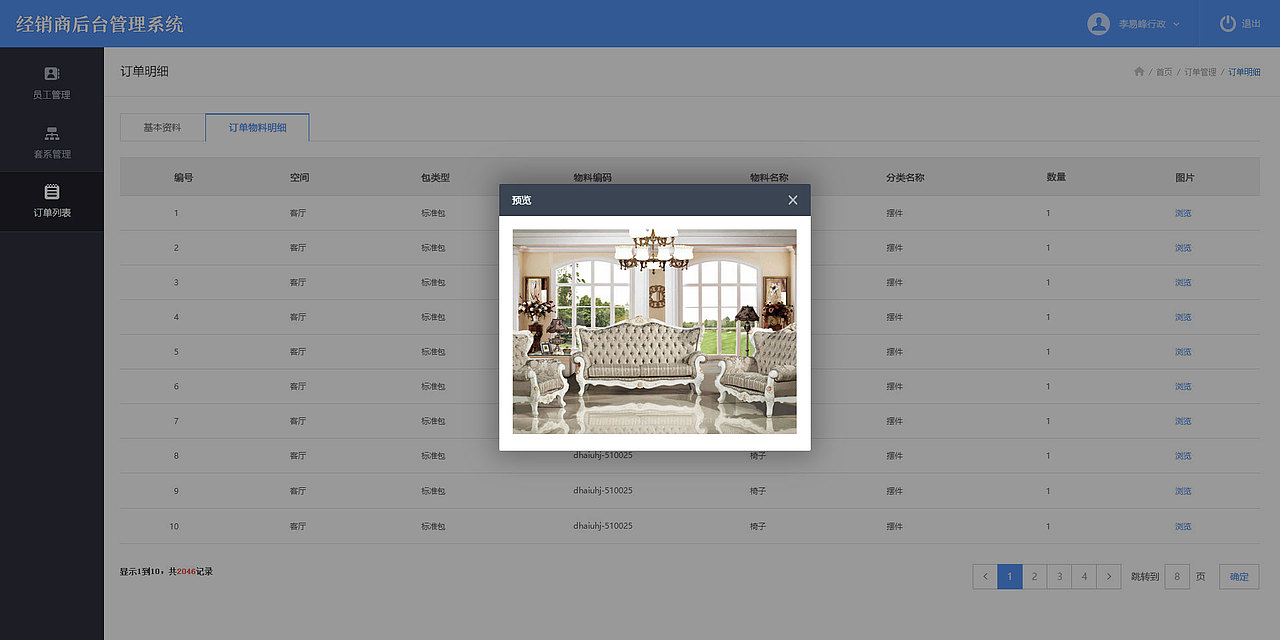Image resolution: width=1280 pixels, height=640 pixels.
Task: Click the 退出 logout button
Action: click(1240, 23)
